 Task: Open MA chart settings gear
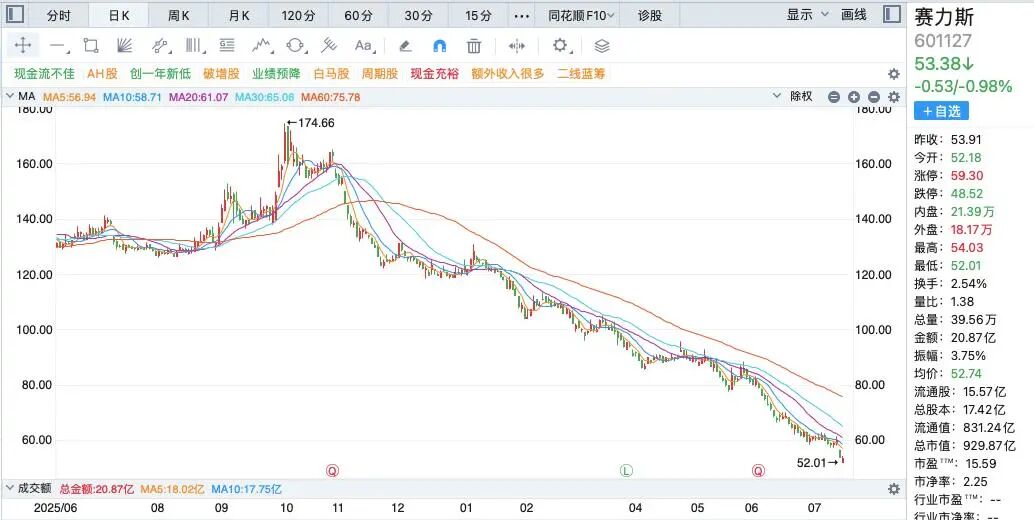tap(894, 97)
